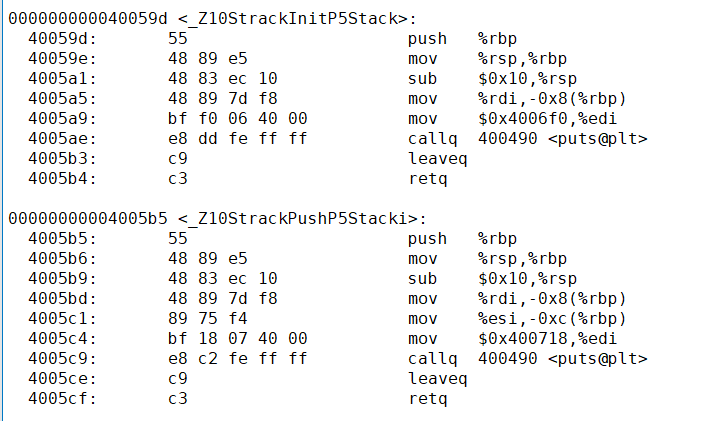Click bytes 89 75 f4 at 4005c1
701x421 pixels.
207,319
